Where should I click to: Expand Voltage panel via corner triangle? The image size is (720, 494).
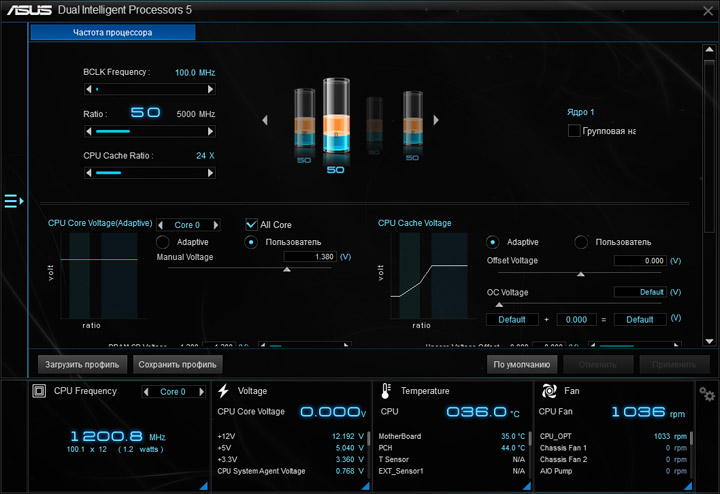click(x=366, y=486)
